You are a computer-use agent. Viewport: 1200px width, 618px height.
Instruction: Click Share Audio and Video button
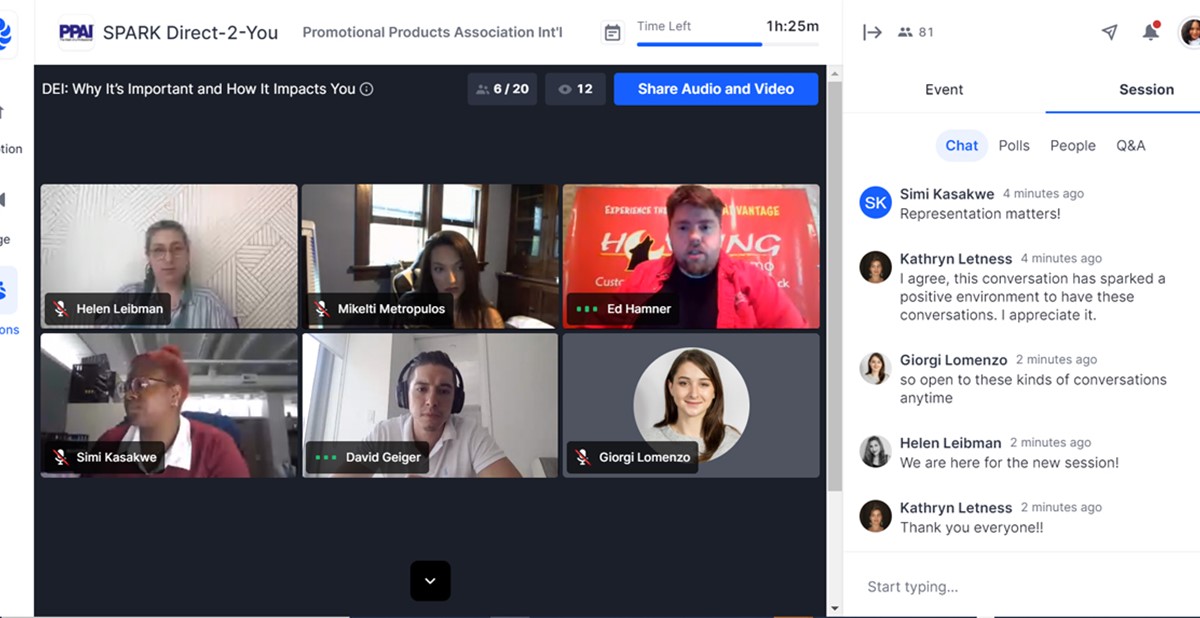tap(715, 89)
